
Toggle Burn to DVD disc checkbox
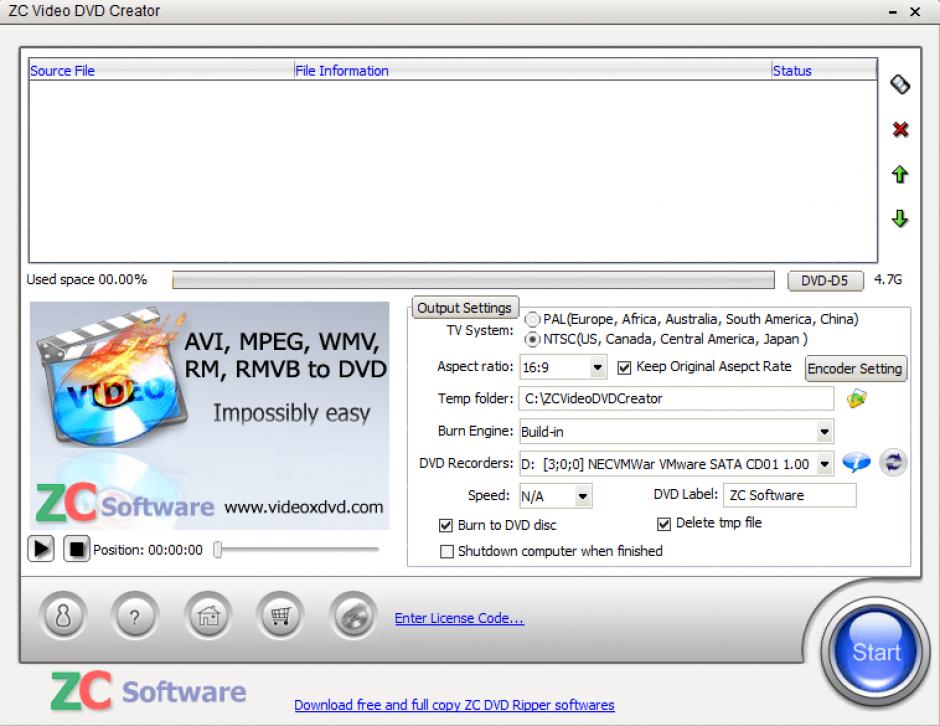445,526
